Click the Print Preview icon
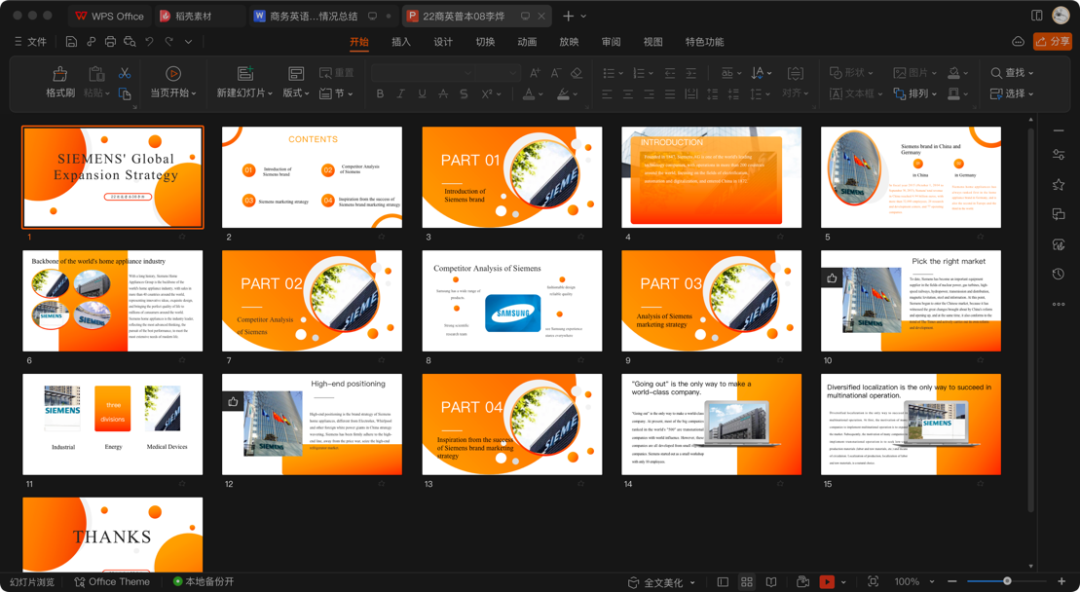This screenshot has width=1080, height=592. coord(129,42)
